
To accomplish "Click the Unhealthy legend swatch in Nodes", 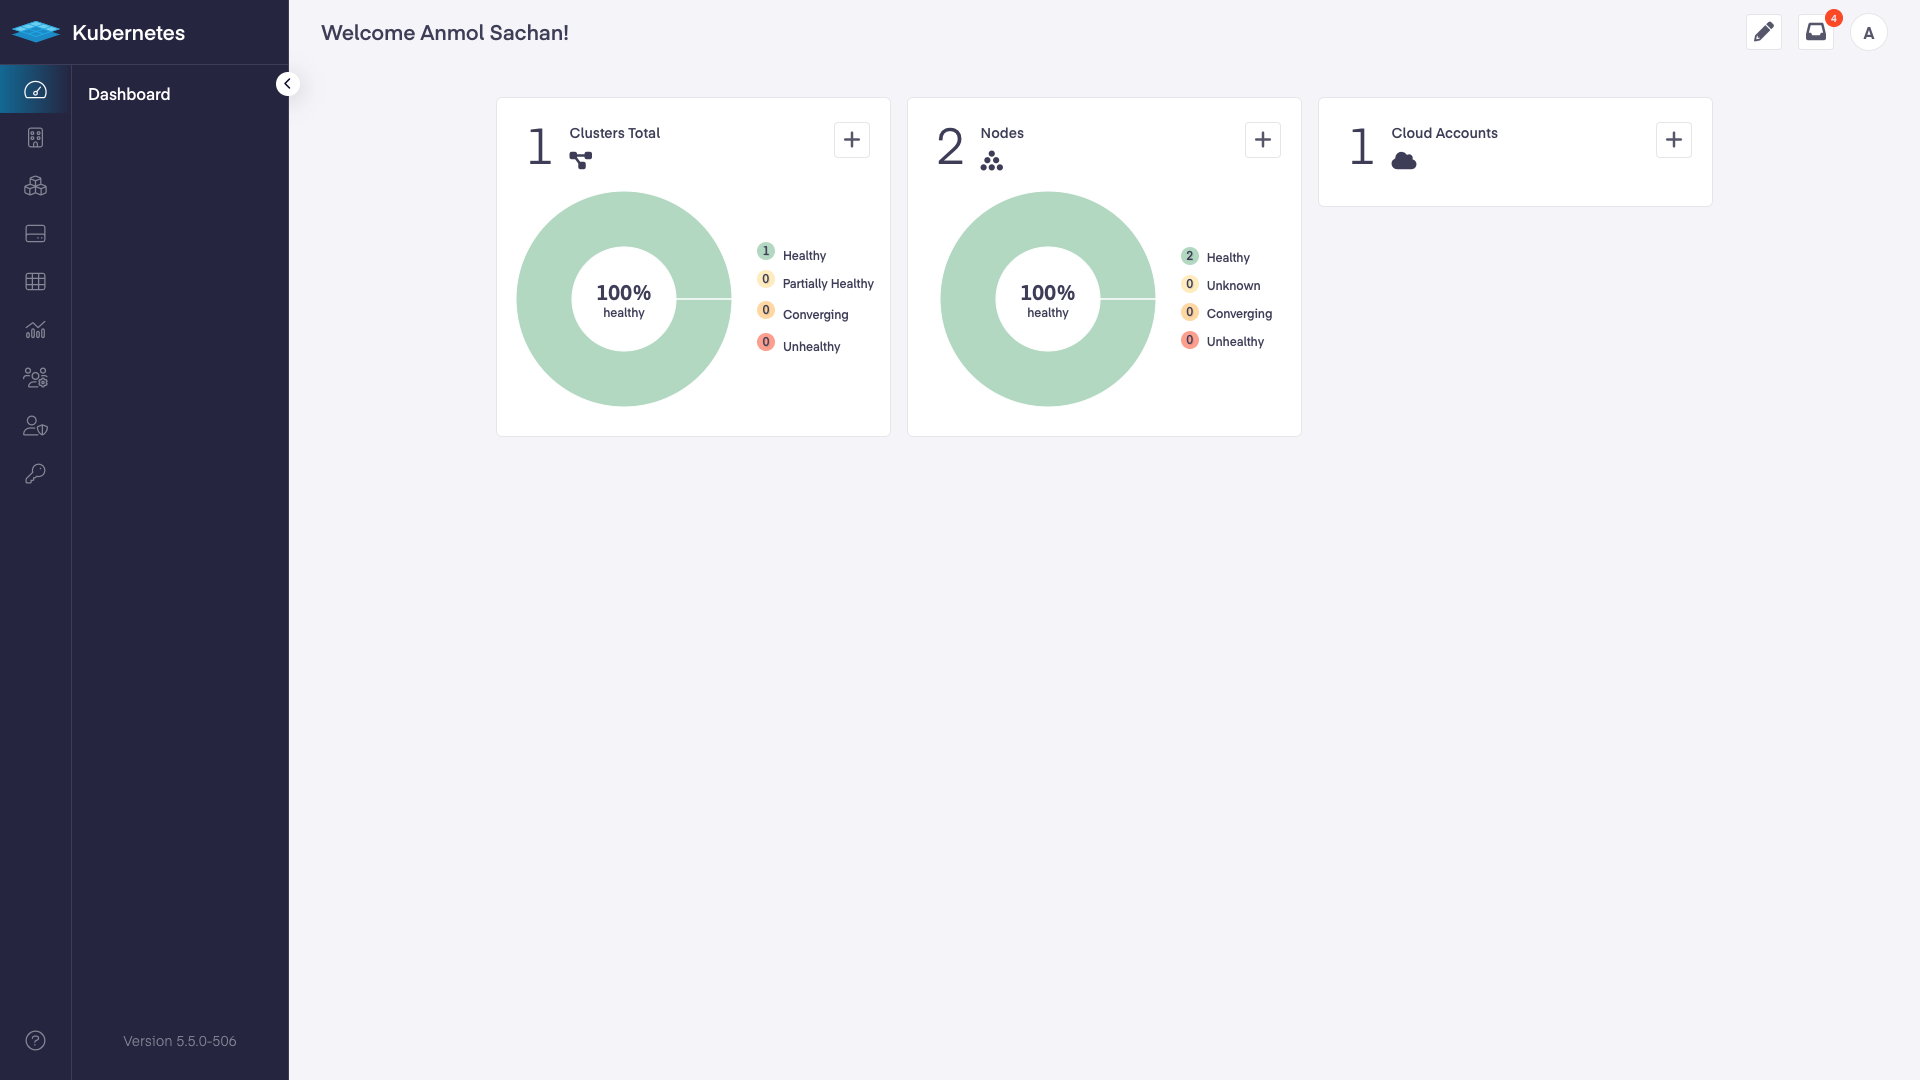I will 1189,340.
